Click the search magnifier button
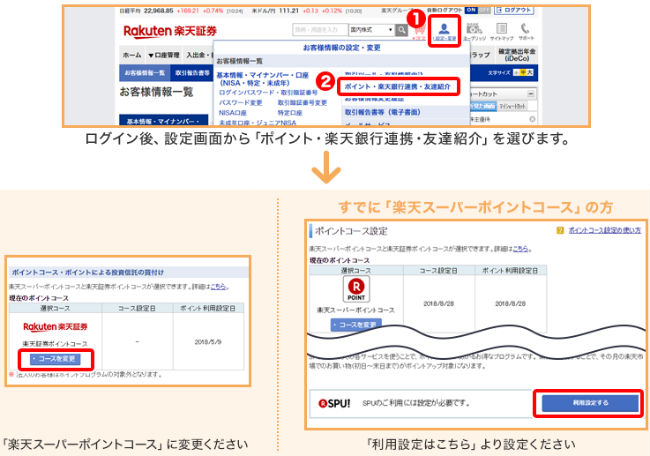This screenshot has height=456, width=650. pos(401,30)
